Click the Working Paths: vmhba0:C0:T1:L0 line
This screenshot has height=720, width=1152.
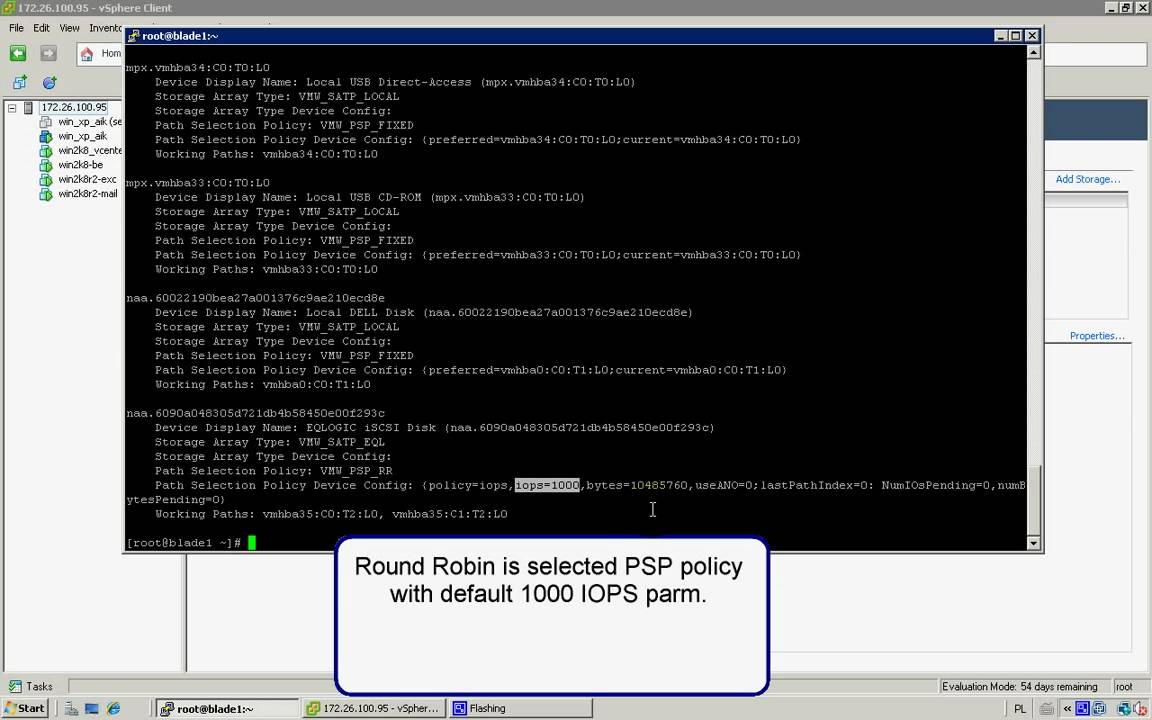pyautogui.click(x=262, y=384)
